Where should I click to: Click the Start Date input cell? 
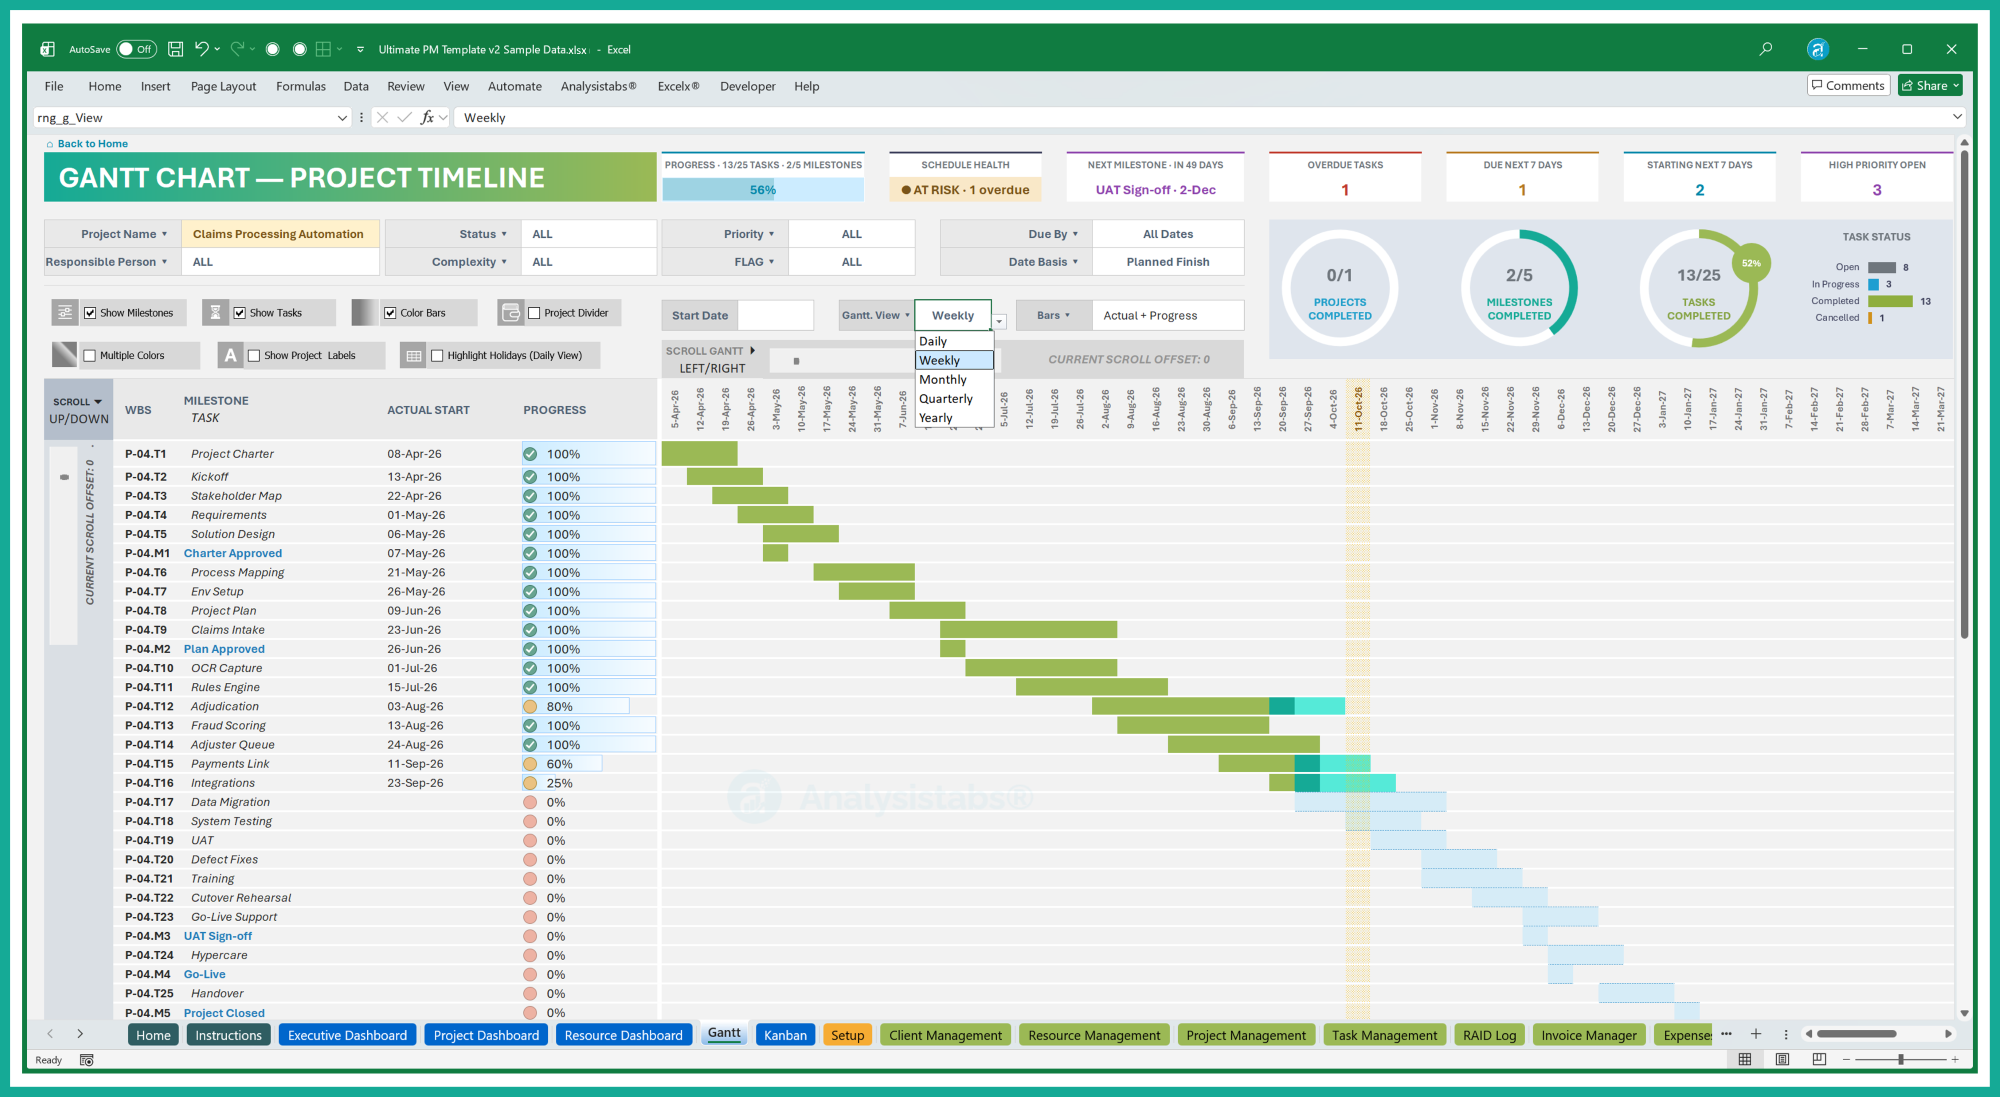coord(776,315)
